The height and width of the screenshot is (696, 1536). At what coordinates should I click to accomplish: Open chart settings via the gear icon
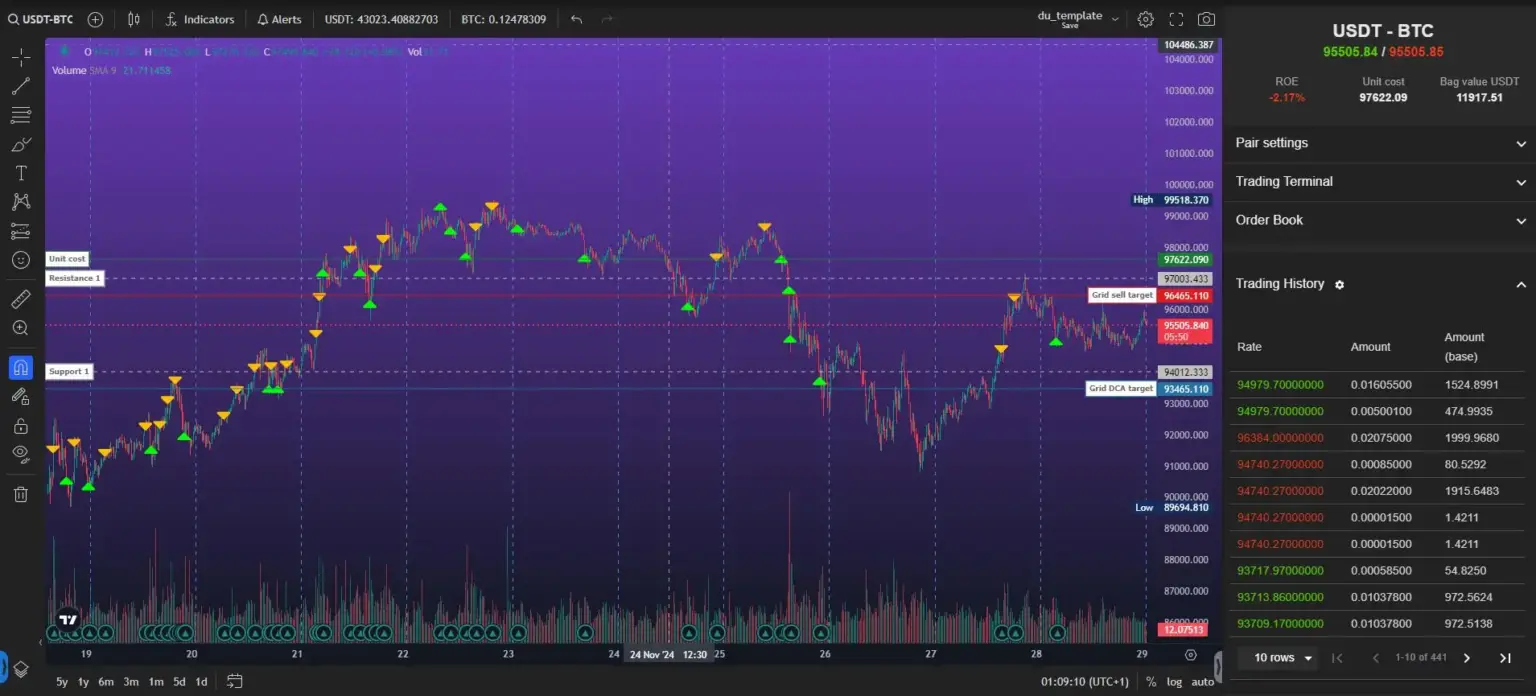point(1145,18)
